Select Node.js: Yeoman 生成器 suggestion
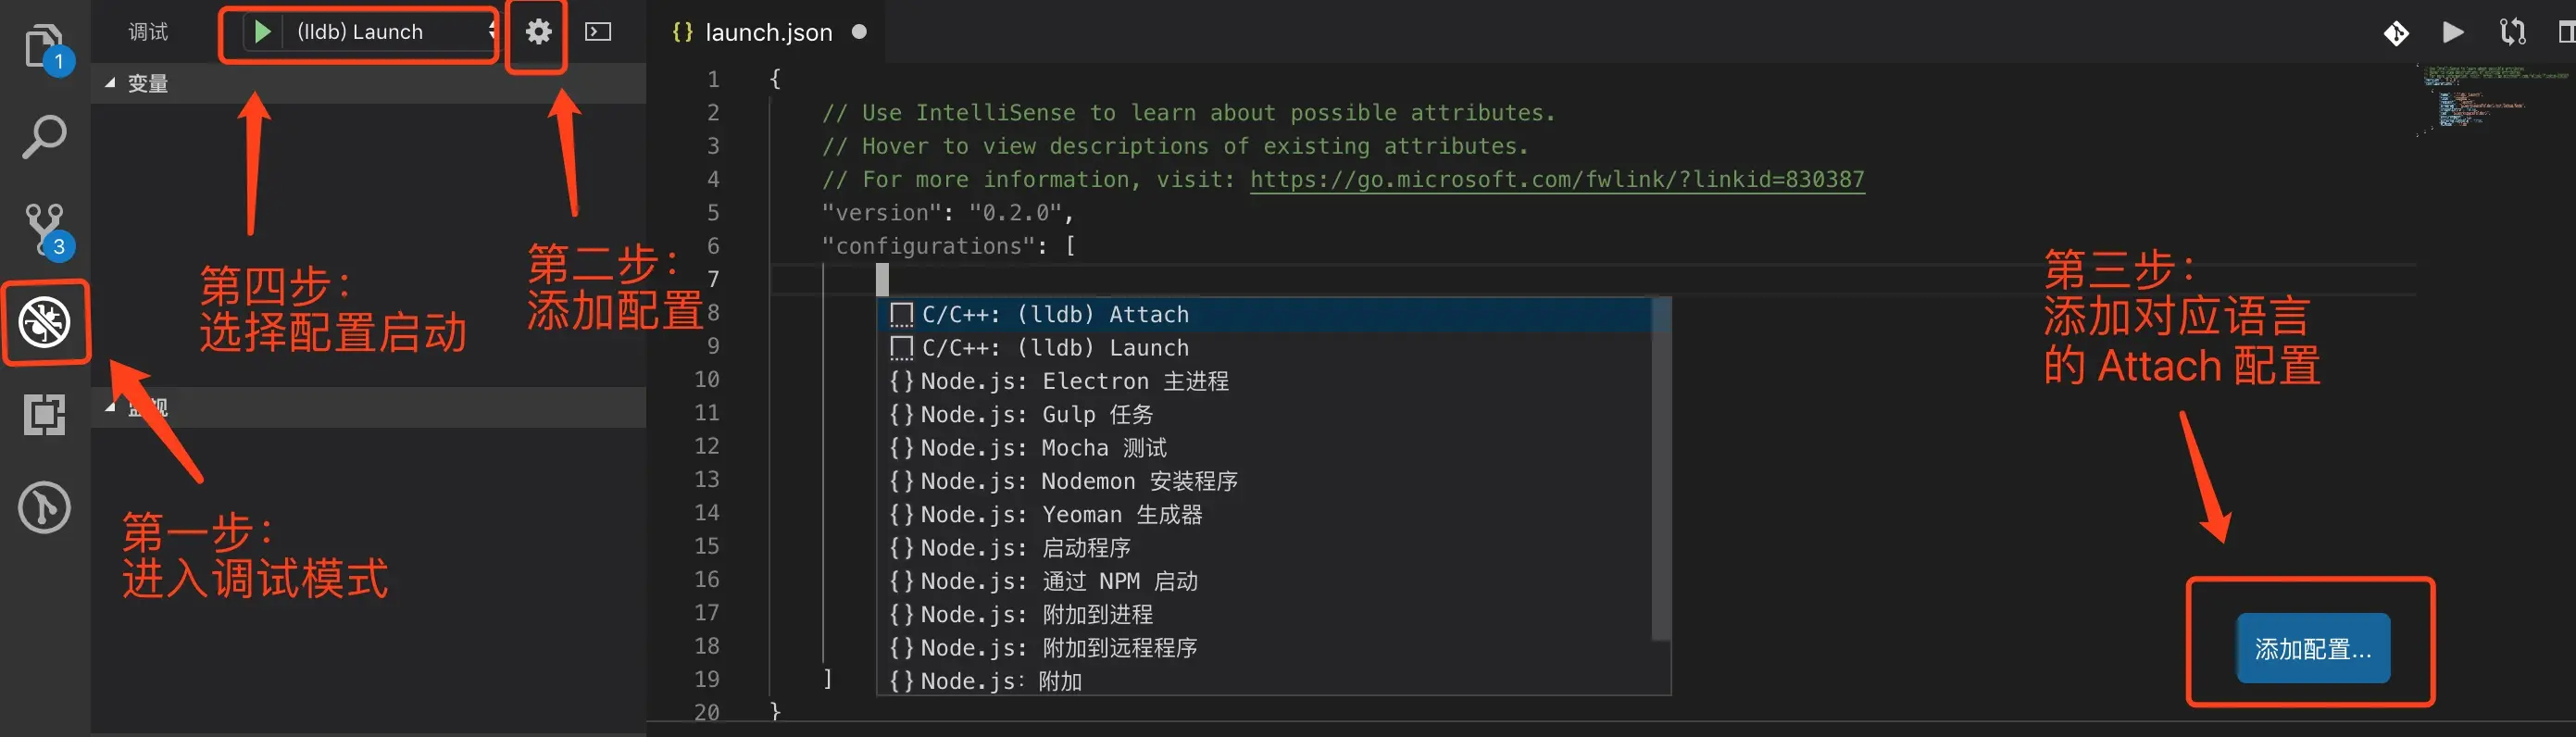This screenshot has width=2576, height=737. 1265,514
